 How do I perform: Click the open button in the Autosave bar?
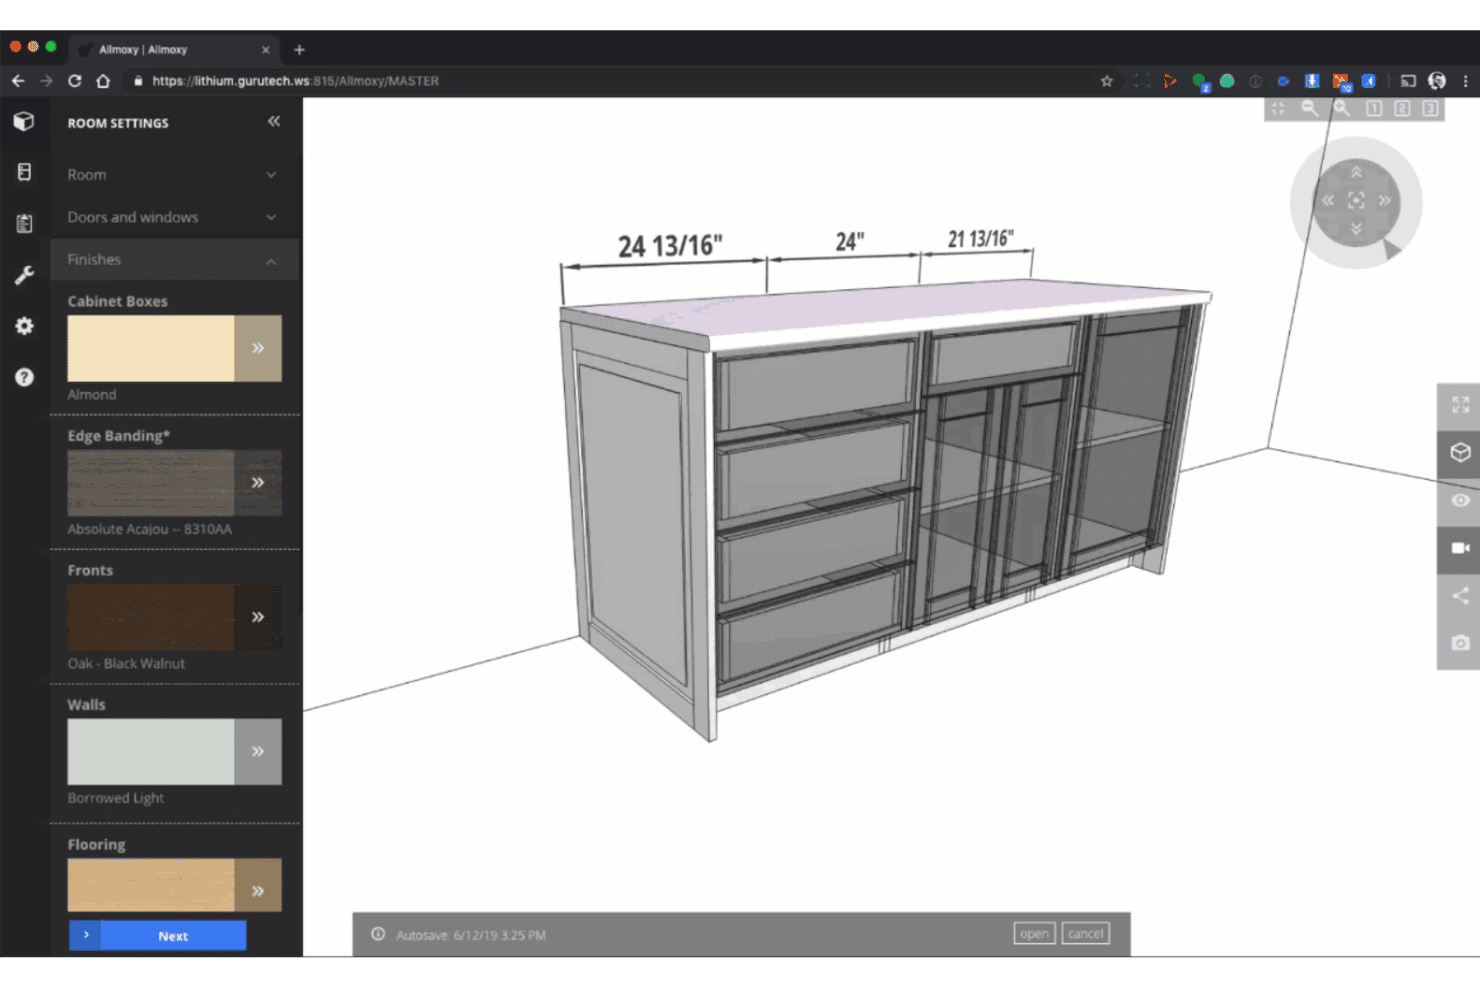1034,934
